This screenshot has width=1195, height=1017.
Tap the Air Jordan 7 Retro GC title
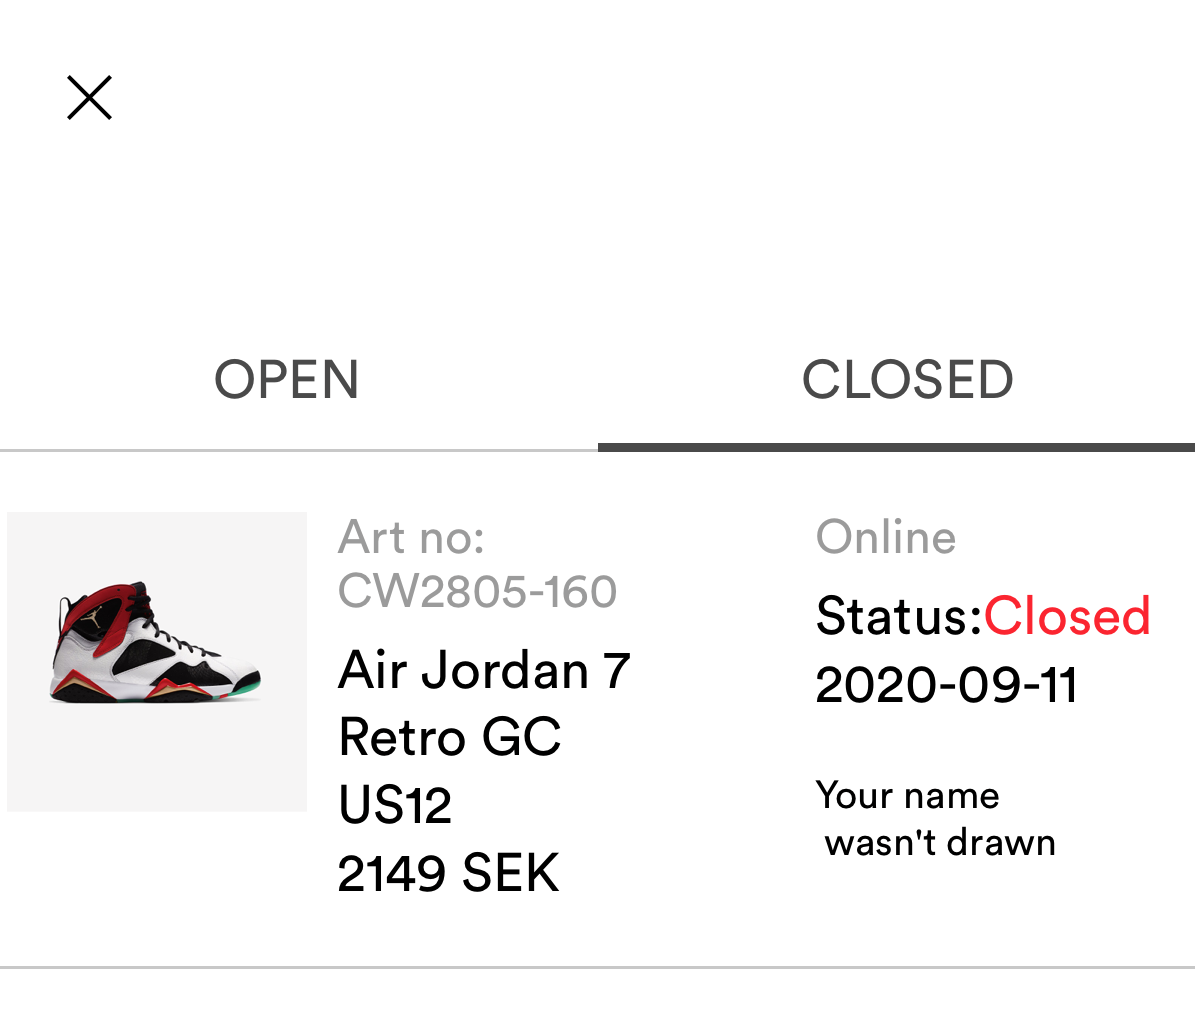click(484, 704)
